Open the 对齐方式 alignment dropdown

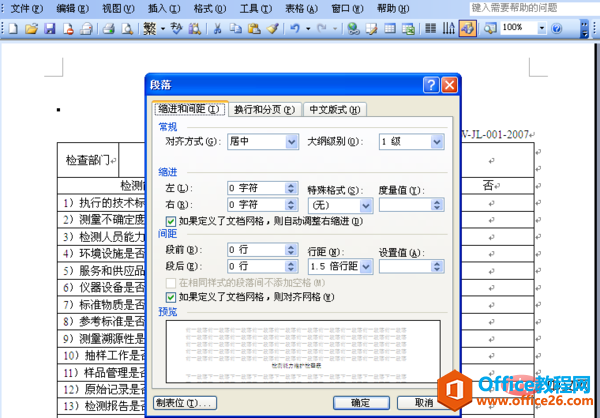292,142
